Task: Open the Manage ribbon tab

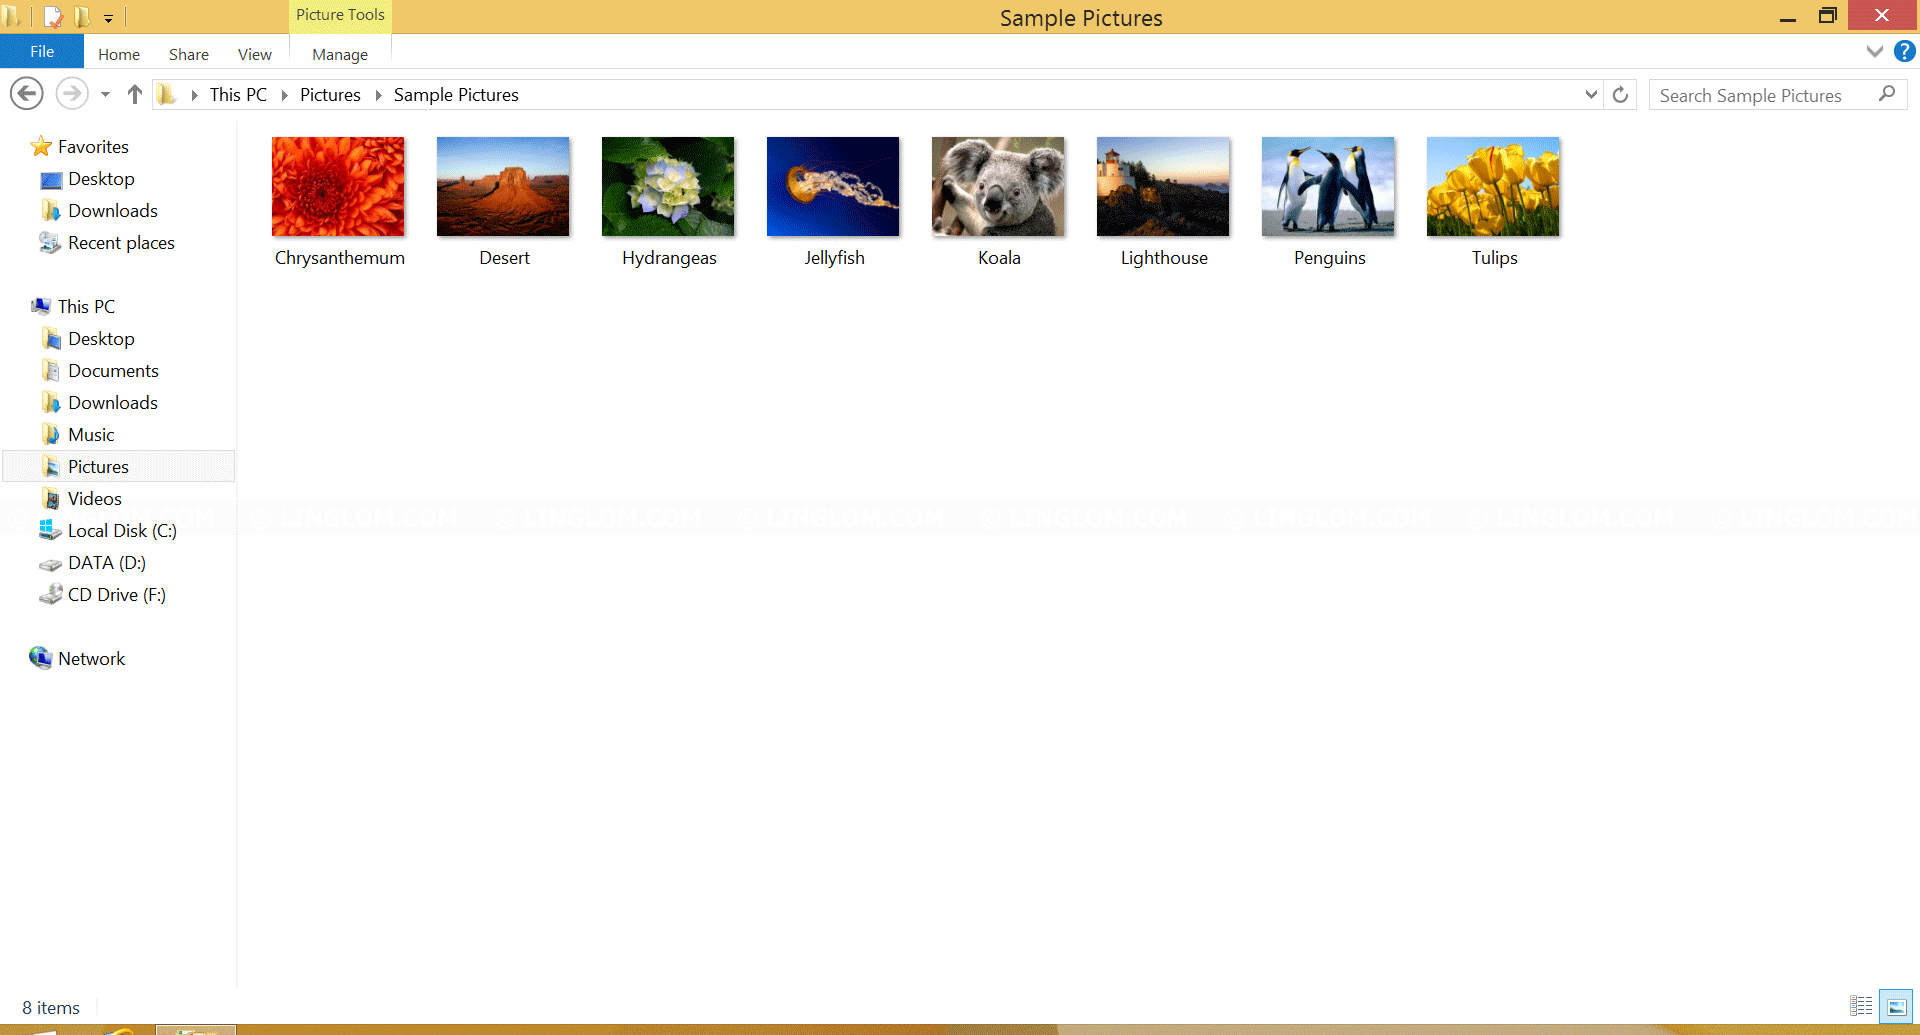Action: (x=340, y=54)
